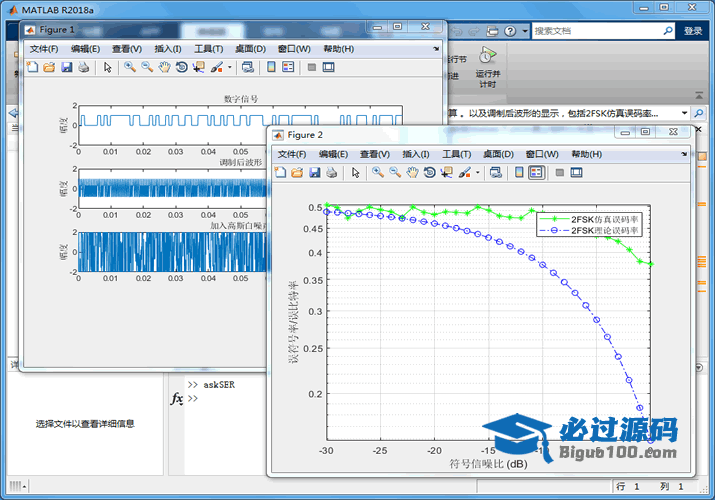
Task: Click dock arrow in Figure 2 menu bar
Action: [684, 154]
